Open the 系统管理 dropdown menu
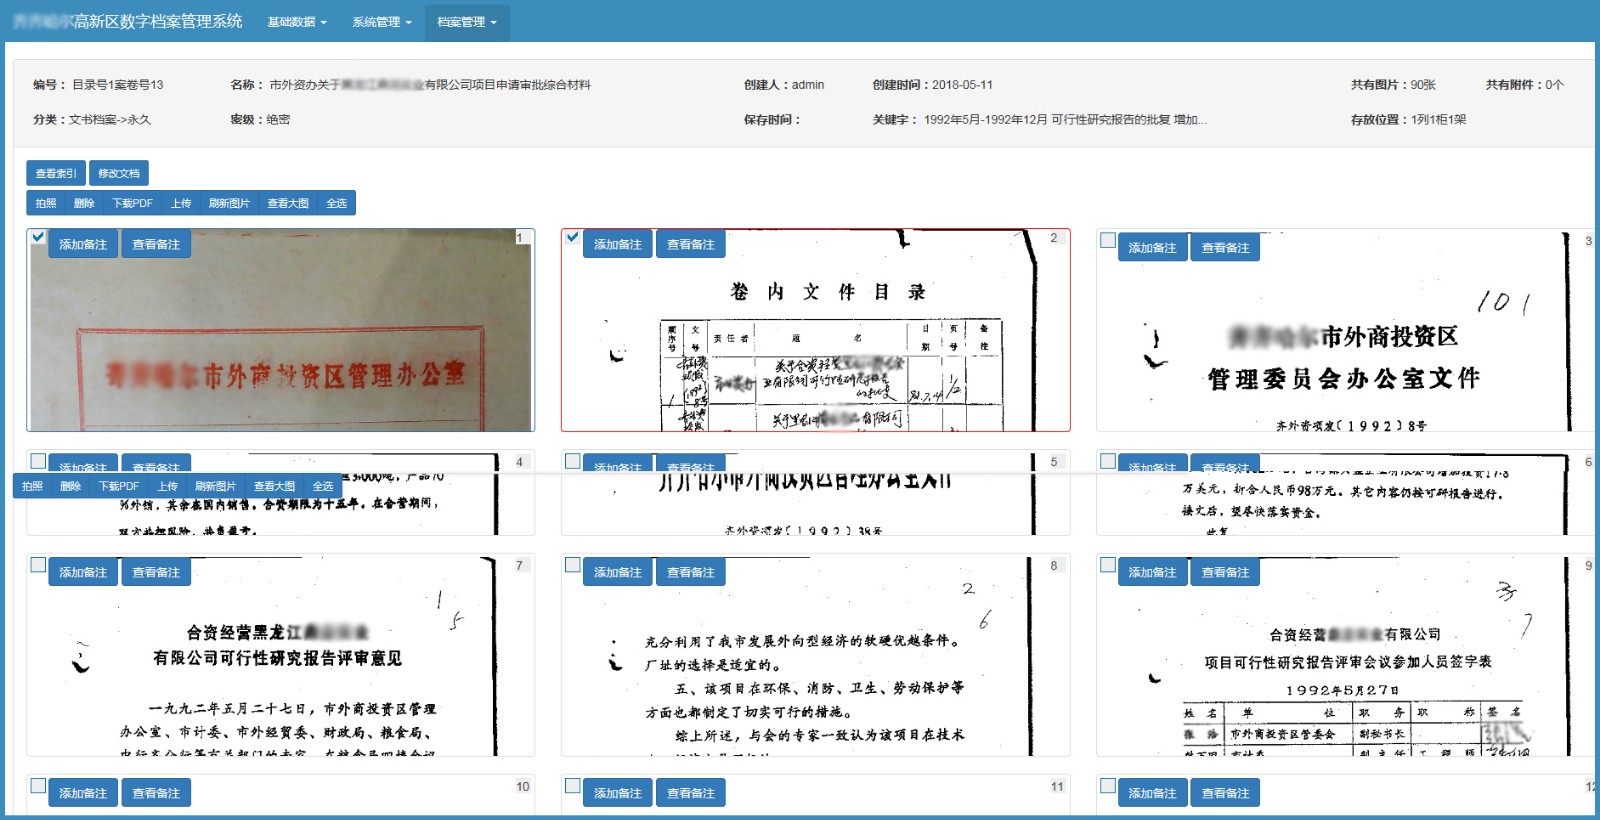The width and height of the screenshot is (1600, 820). [x=381, y=22]
